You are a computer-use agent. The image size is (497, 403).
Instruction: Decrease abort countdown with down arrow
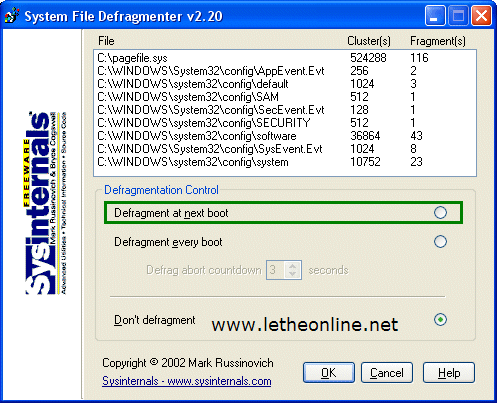pyautogui.click(x=293, y=274)
